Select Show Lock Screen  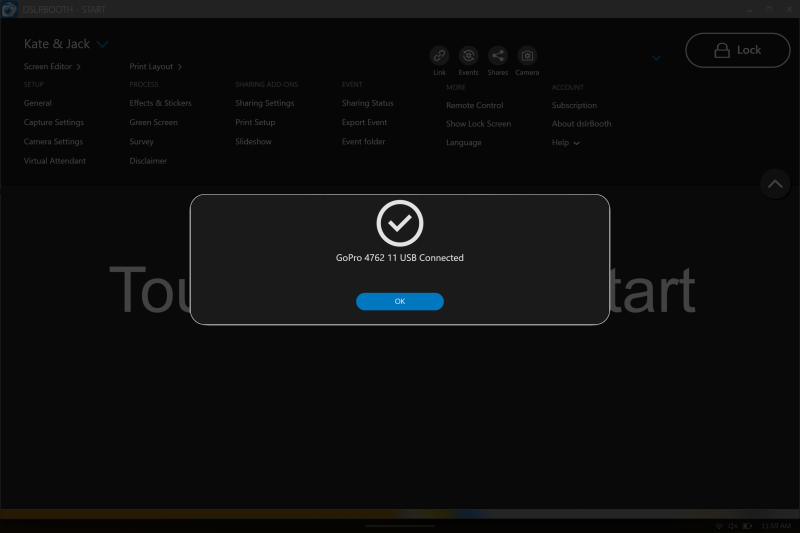(x=479, y=124)
